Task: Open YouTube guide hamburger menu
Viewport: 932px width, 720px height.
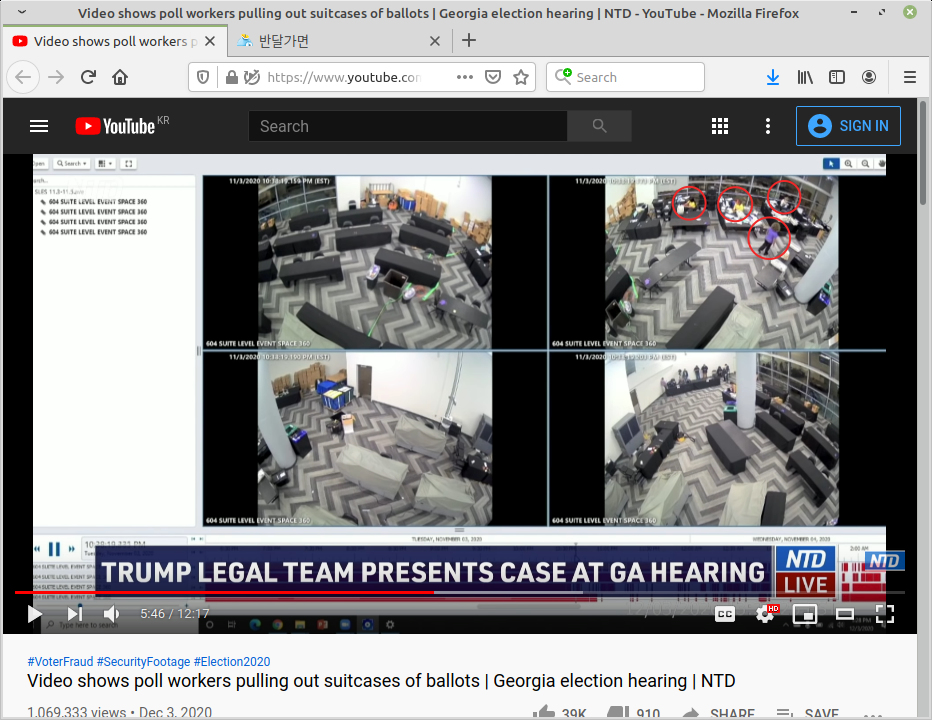Action: 39,126
